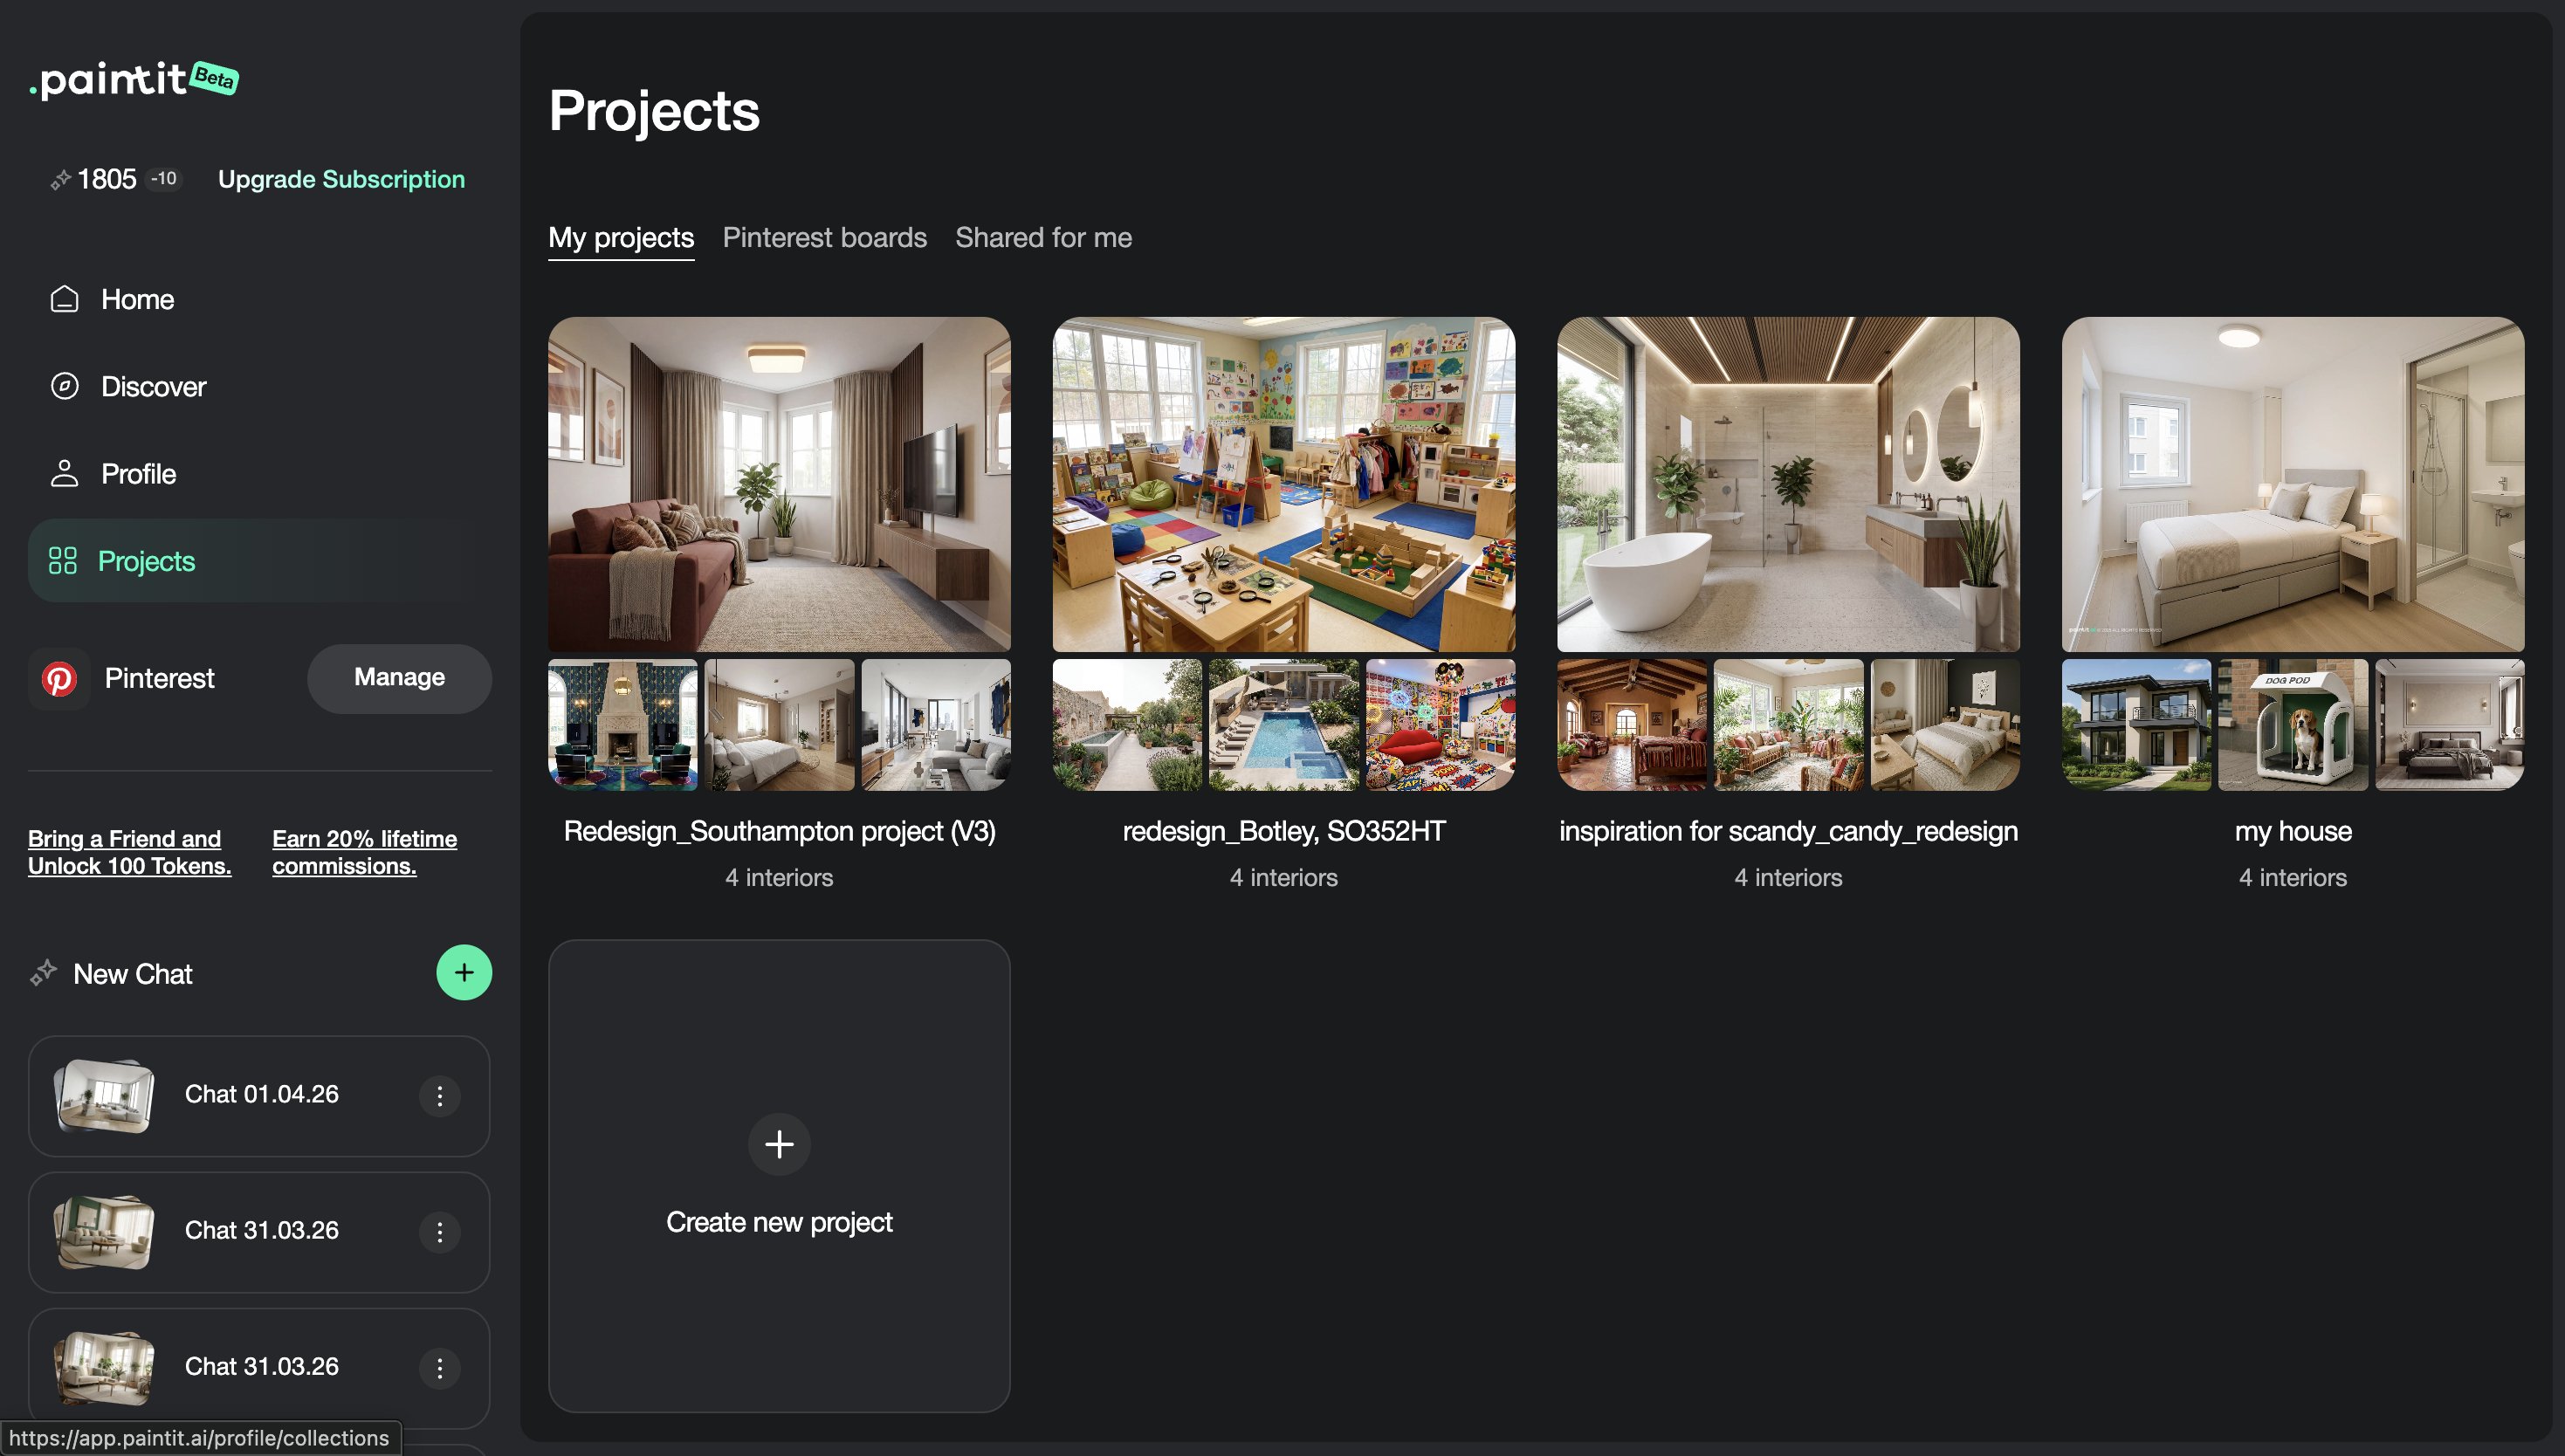Click the token sparkle icon showing 1805
Viewport: 2565px width, 1456px height.
click(x=59, y=179)
